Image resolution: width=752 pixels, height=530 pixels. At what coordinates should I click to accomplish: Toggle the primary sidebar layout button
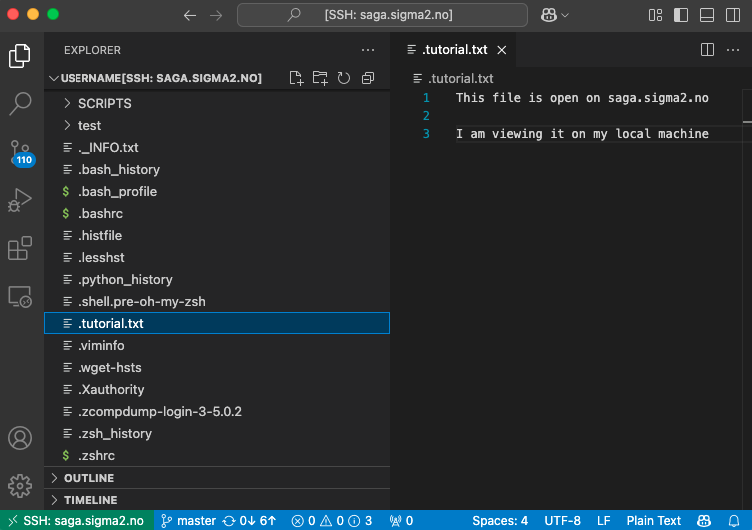[681, 15]
